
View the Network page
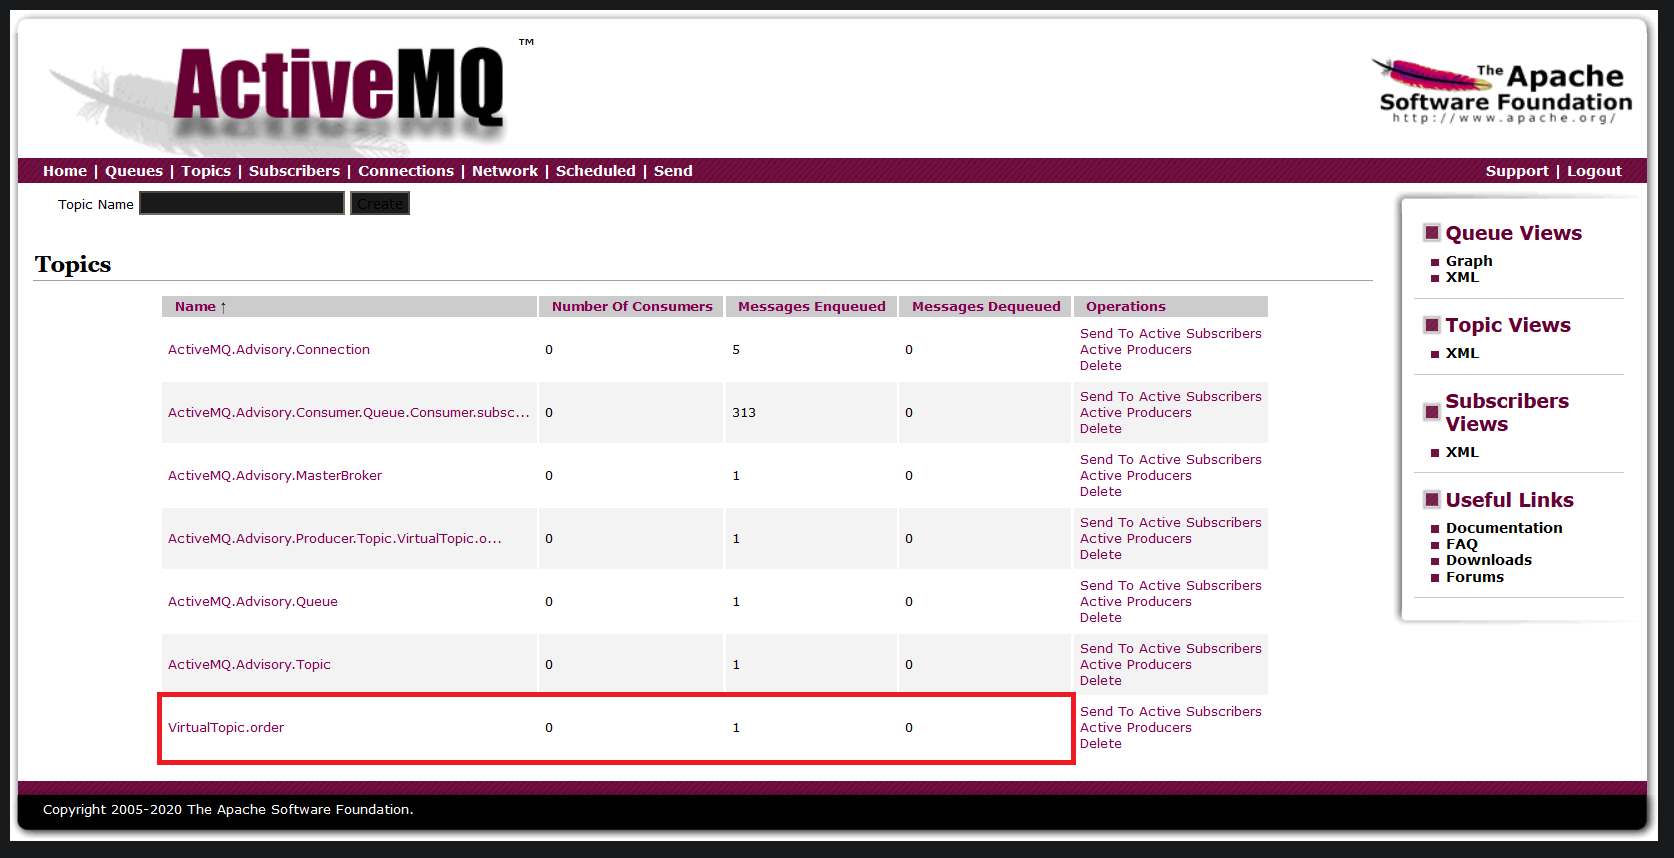coord(505,171)
